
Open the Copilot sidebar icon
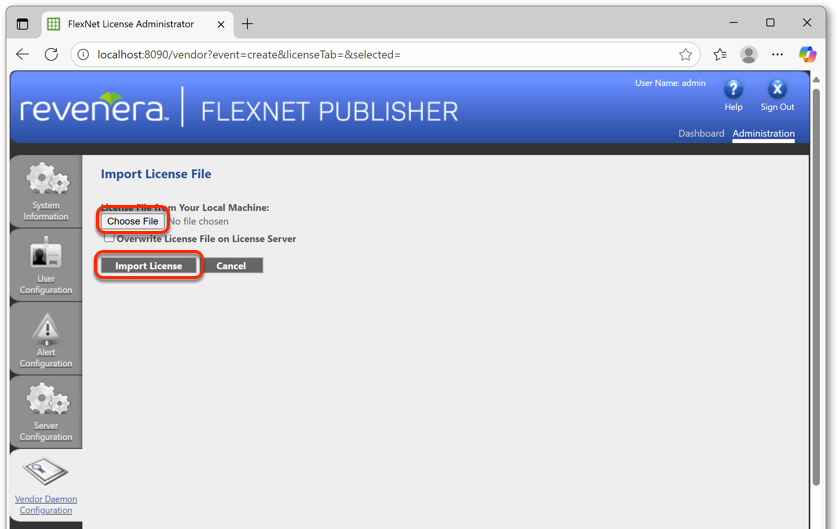click(808, 55)
